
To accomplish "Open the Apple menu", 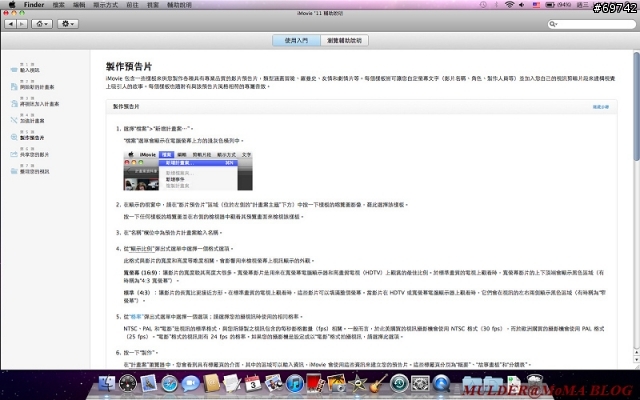I will click(11, 5).
